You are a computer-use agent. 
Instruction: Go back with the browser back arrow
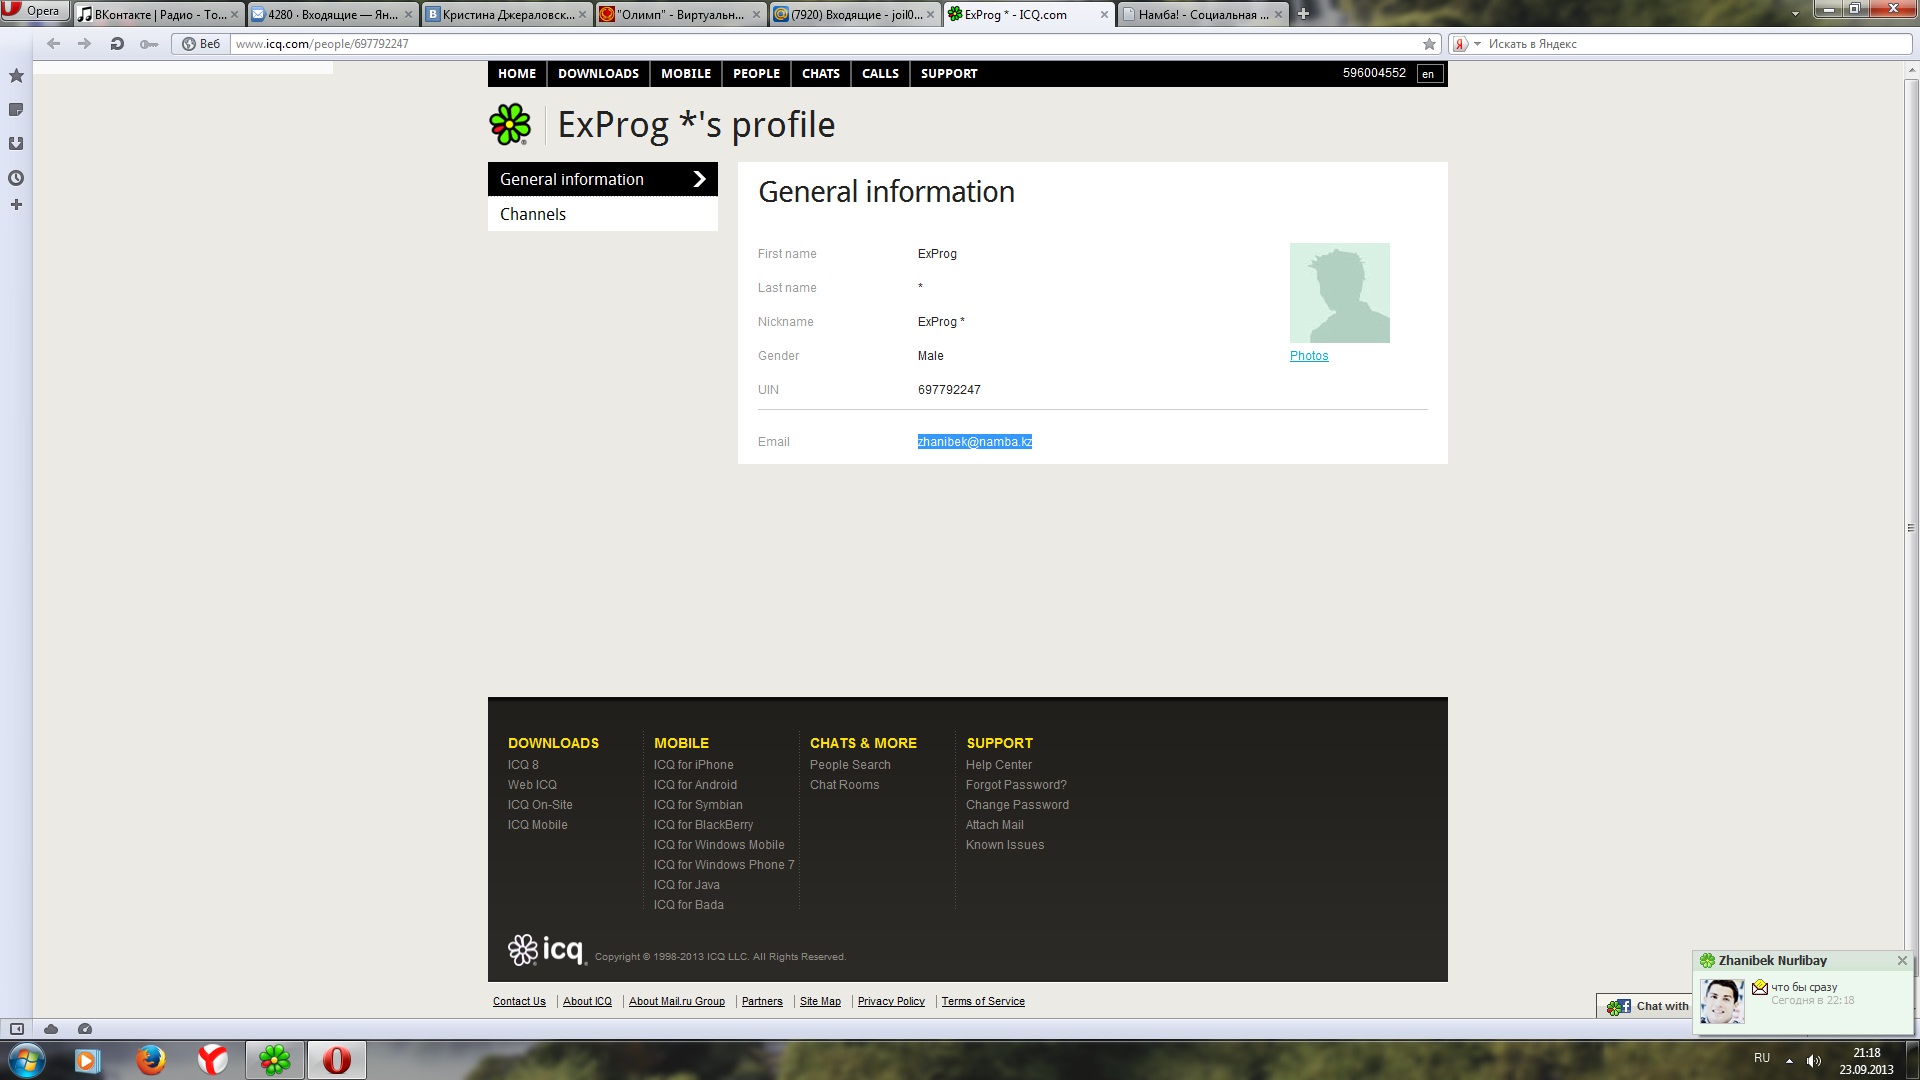[54, 44]
